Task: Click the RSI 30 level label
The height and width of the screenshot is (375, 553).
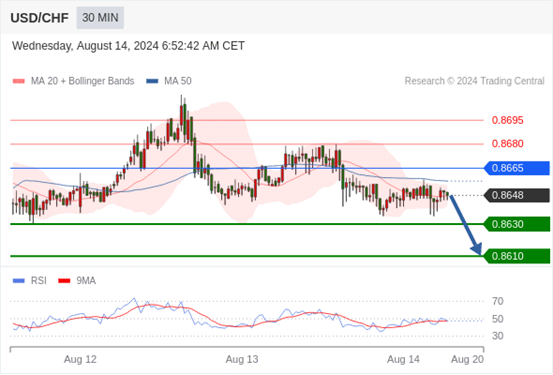Action: point(498,336)
